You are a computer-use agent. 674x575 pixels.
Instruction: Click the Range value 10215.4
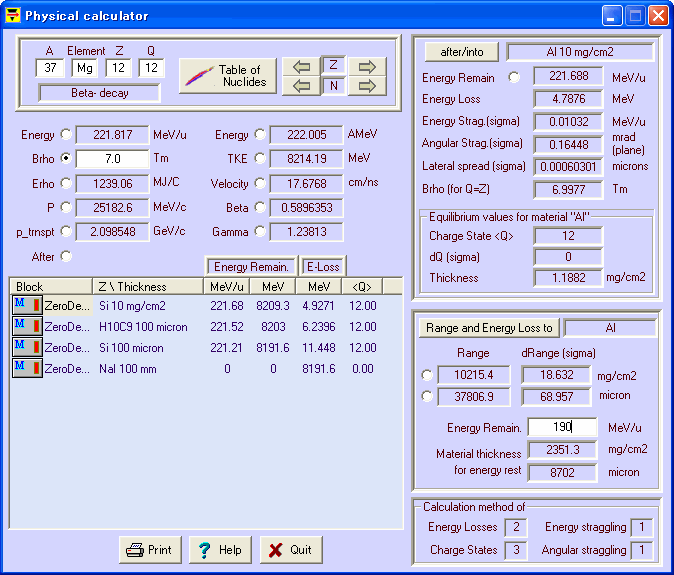click(474, 375)
